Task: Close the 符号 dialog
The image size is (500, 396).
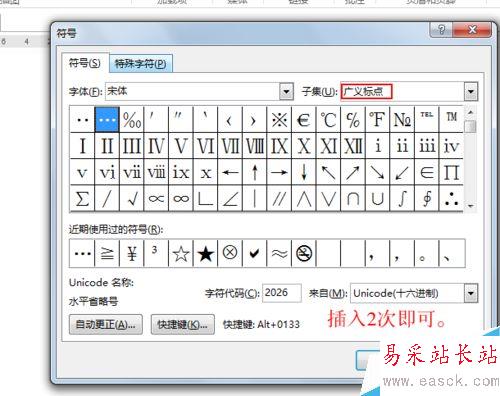Action: click(472, 30)
